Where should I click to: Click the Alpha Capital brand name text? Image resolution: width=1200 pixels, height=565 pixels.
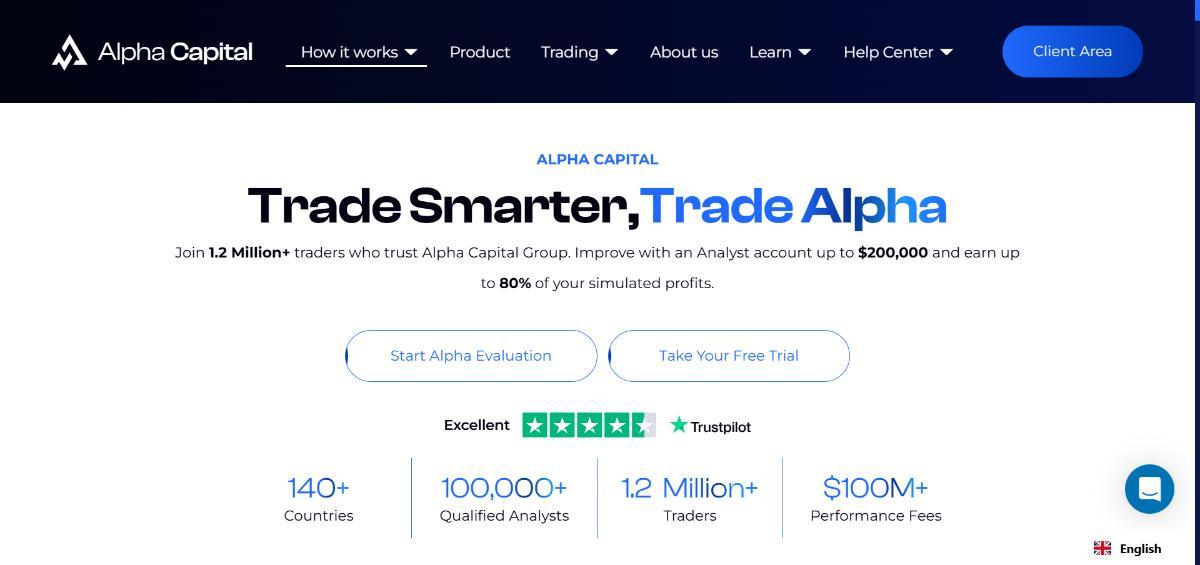tap(175, 52)
